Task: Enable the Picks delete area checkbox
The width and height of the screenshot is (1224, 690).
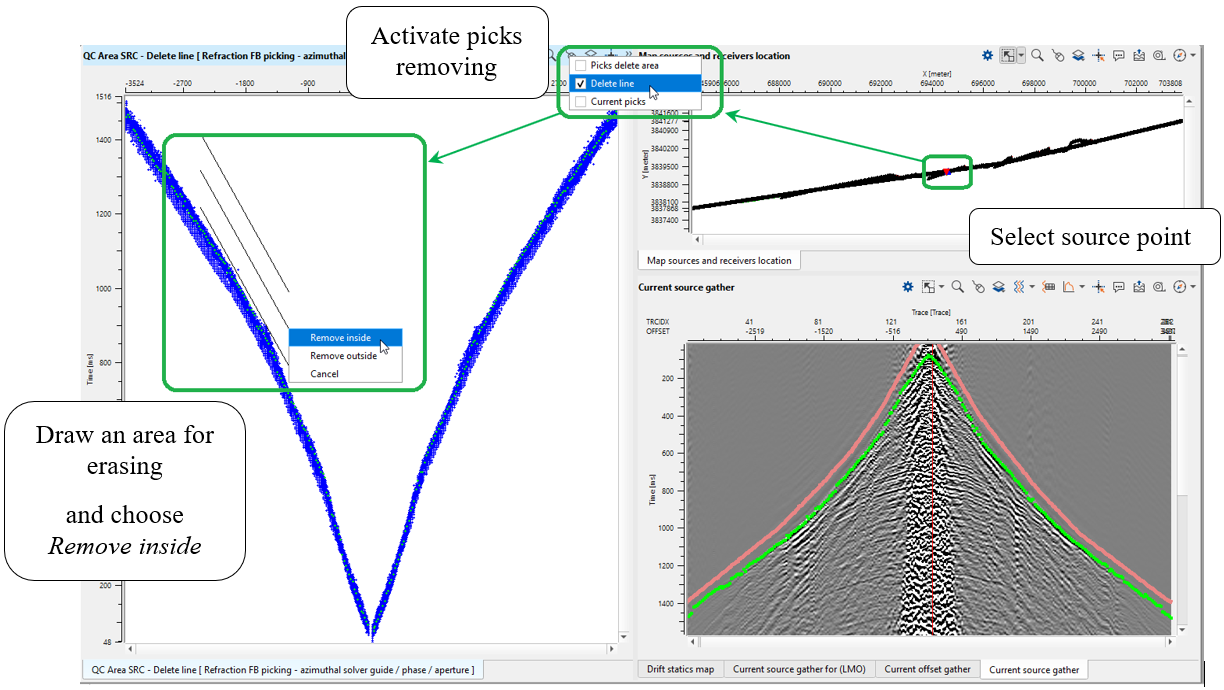Action: coord(581,66)
